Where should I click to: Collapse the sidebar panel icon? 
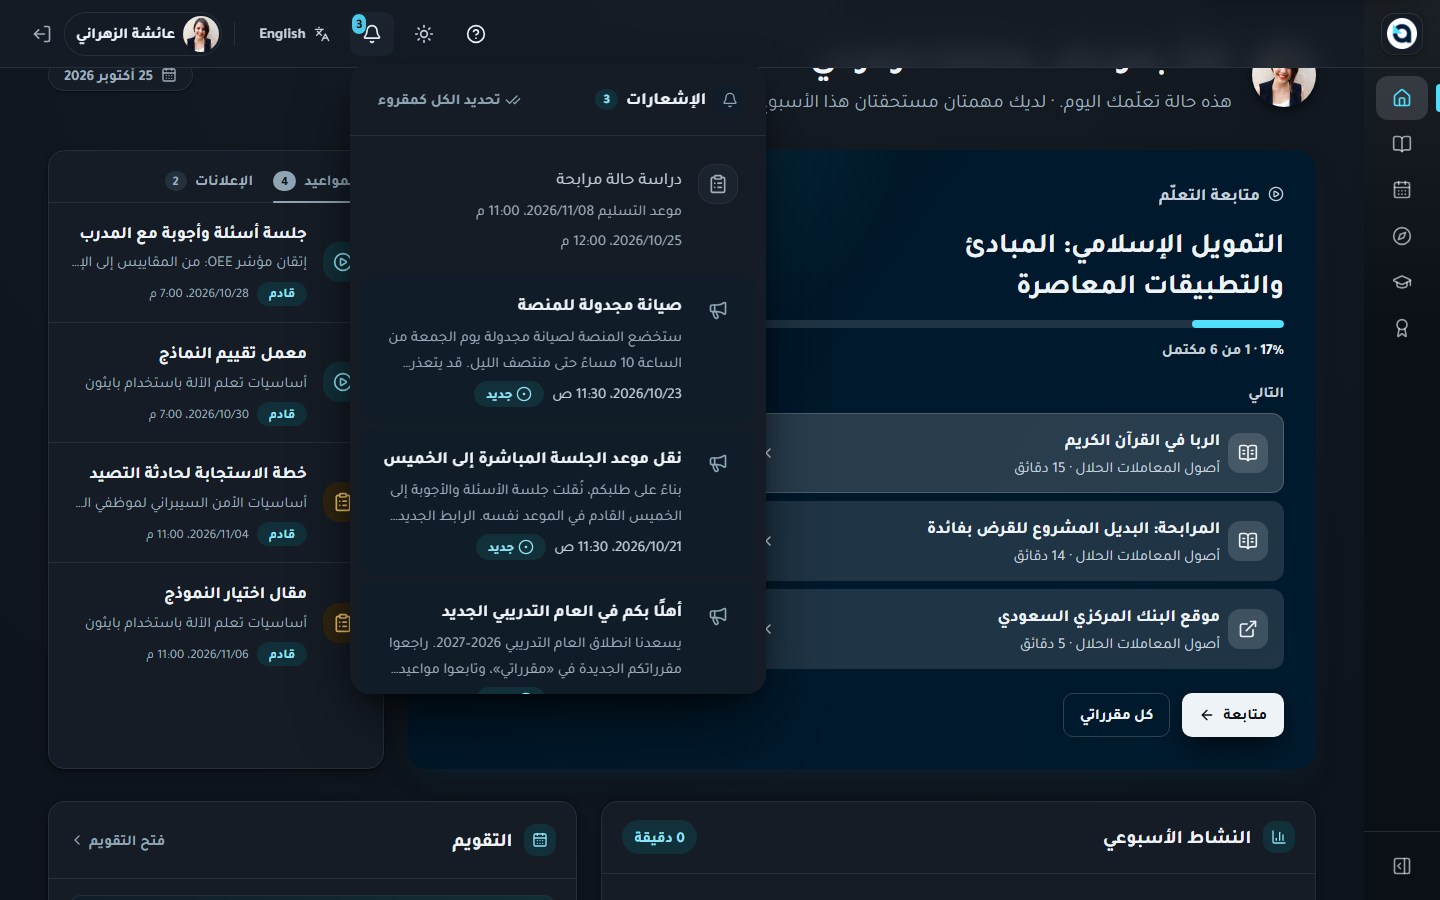click(x=1402, y=866)
